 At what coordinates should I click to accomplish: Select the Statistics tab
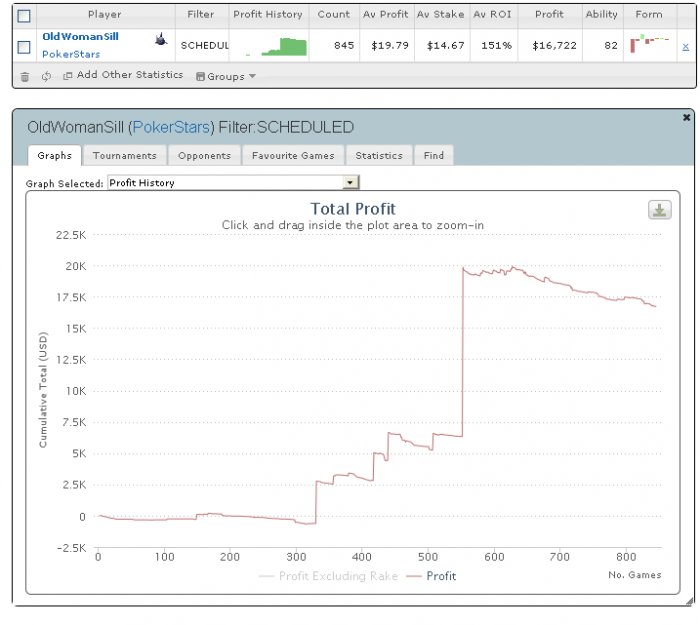(379, 155)
